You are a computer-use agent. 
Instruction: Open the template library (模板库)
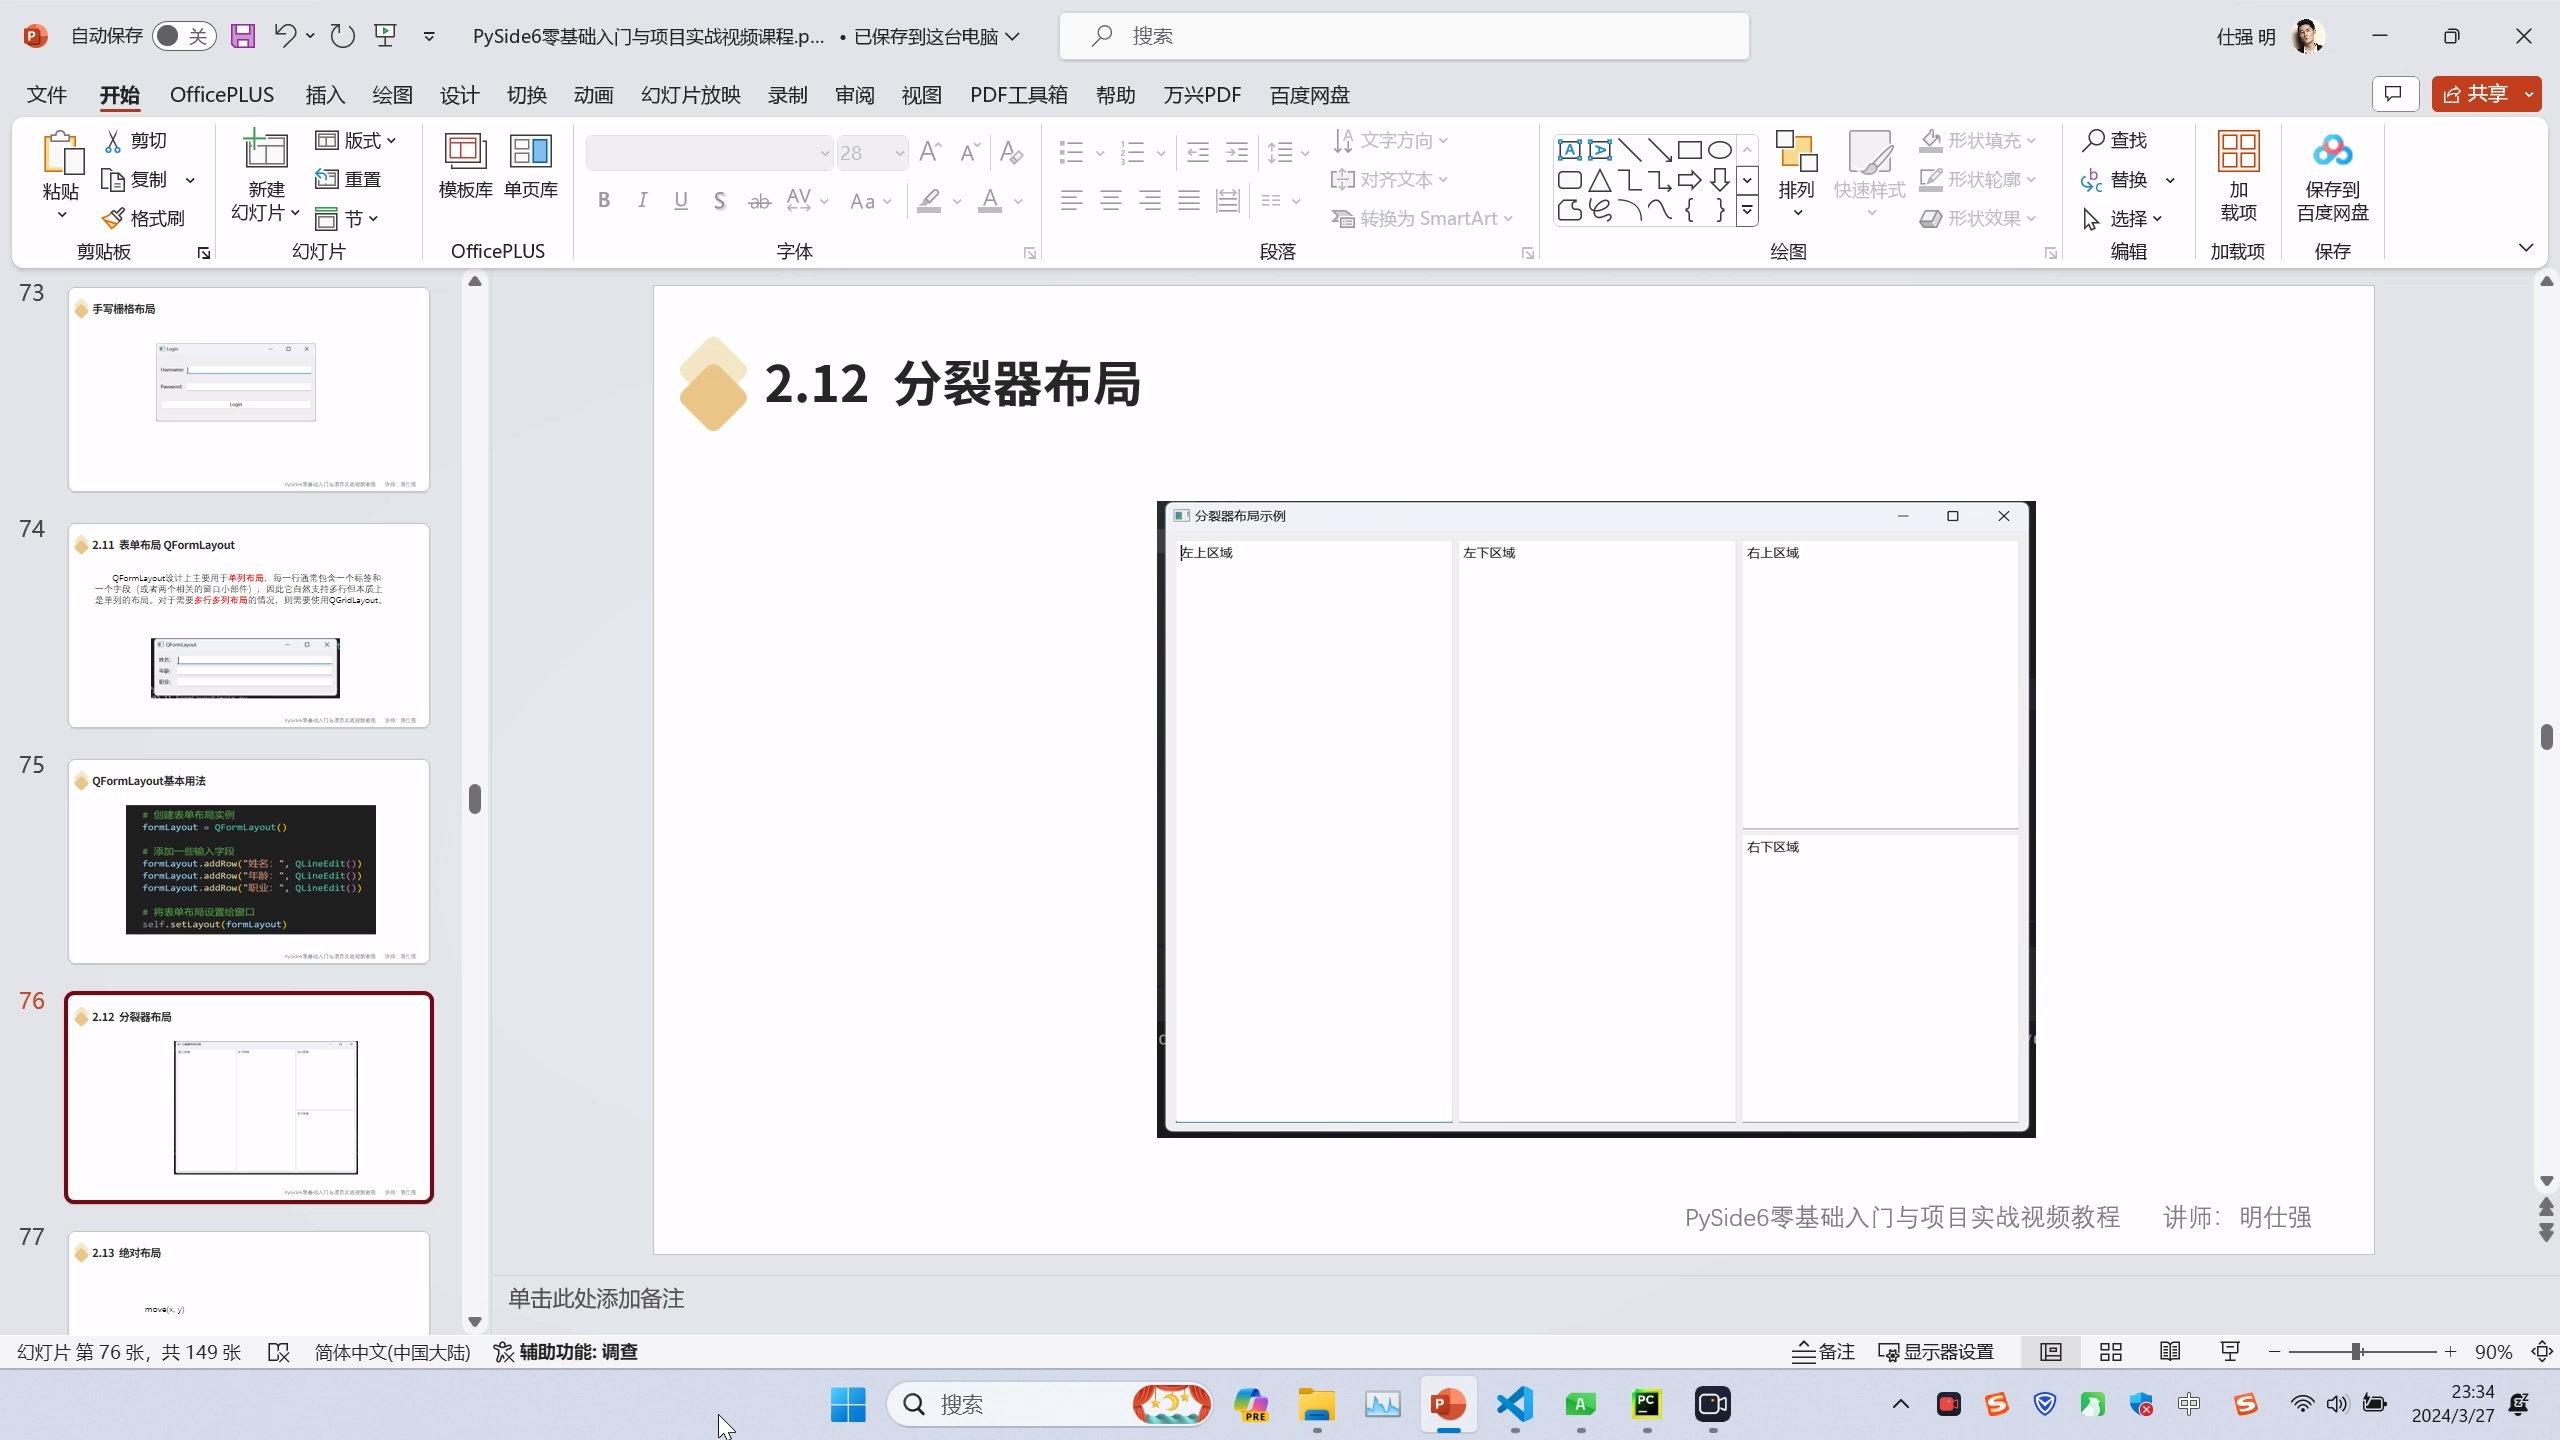(464, 167)
